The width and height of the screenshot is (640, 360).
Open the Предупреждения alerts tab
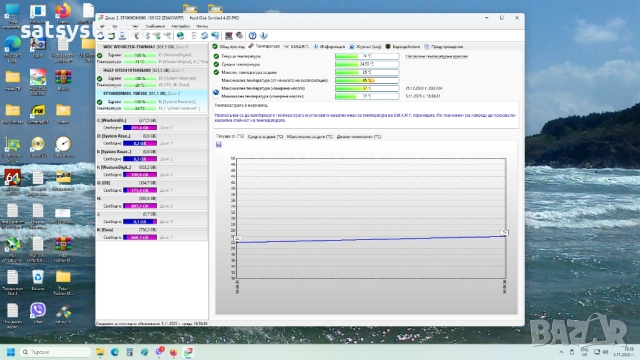tap(443, 47)
